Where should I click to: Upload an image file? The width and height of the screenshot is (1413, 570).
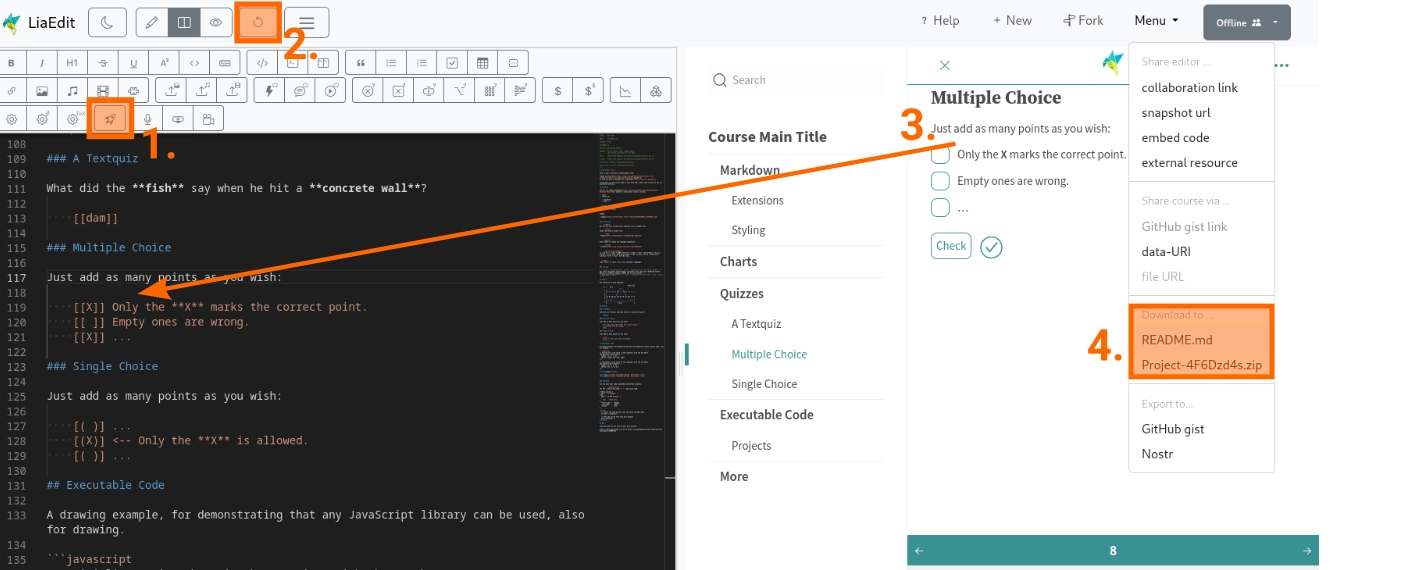[172, 91]
